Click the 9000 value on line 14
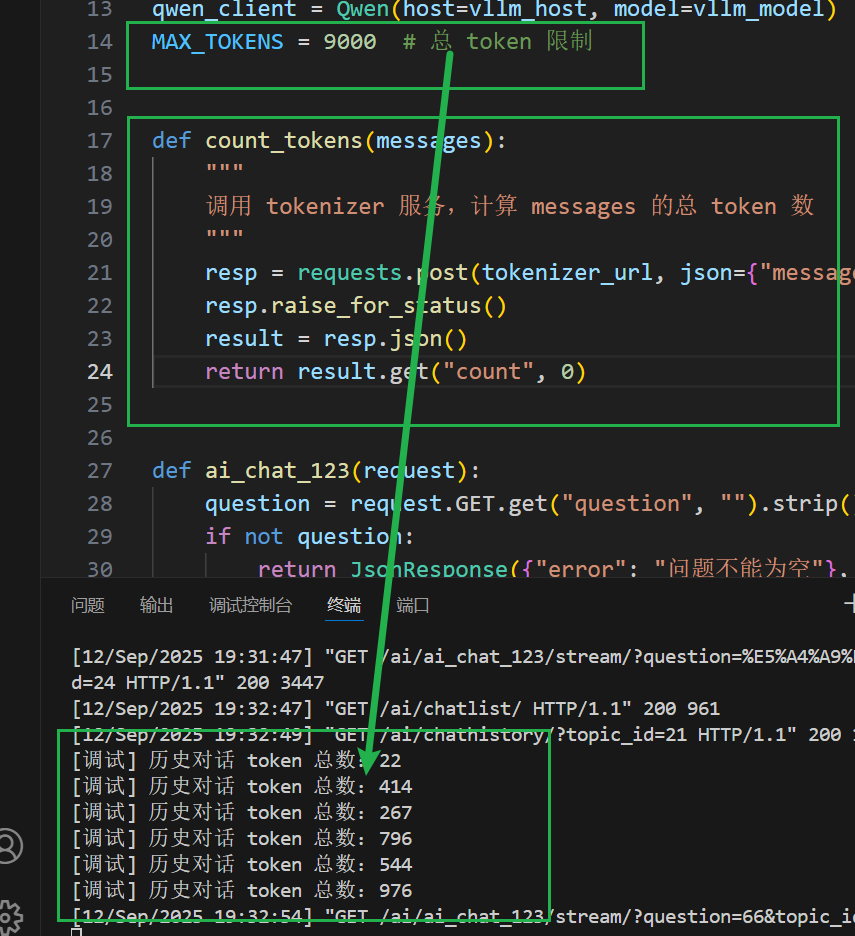 [350, 42]
